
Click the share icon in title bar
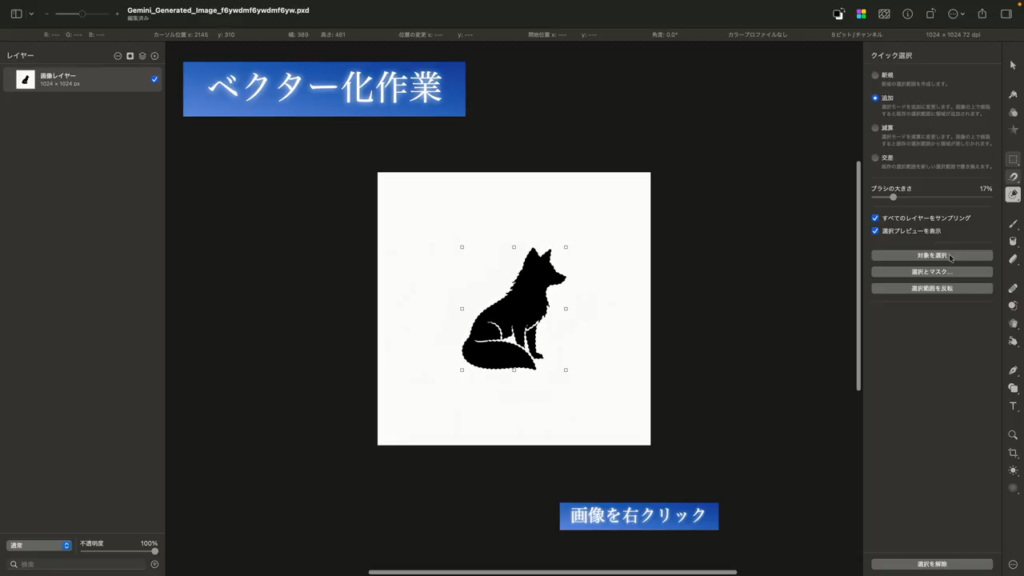point(981,14)
